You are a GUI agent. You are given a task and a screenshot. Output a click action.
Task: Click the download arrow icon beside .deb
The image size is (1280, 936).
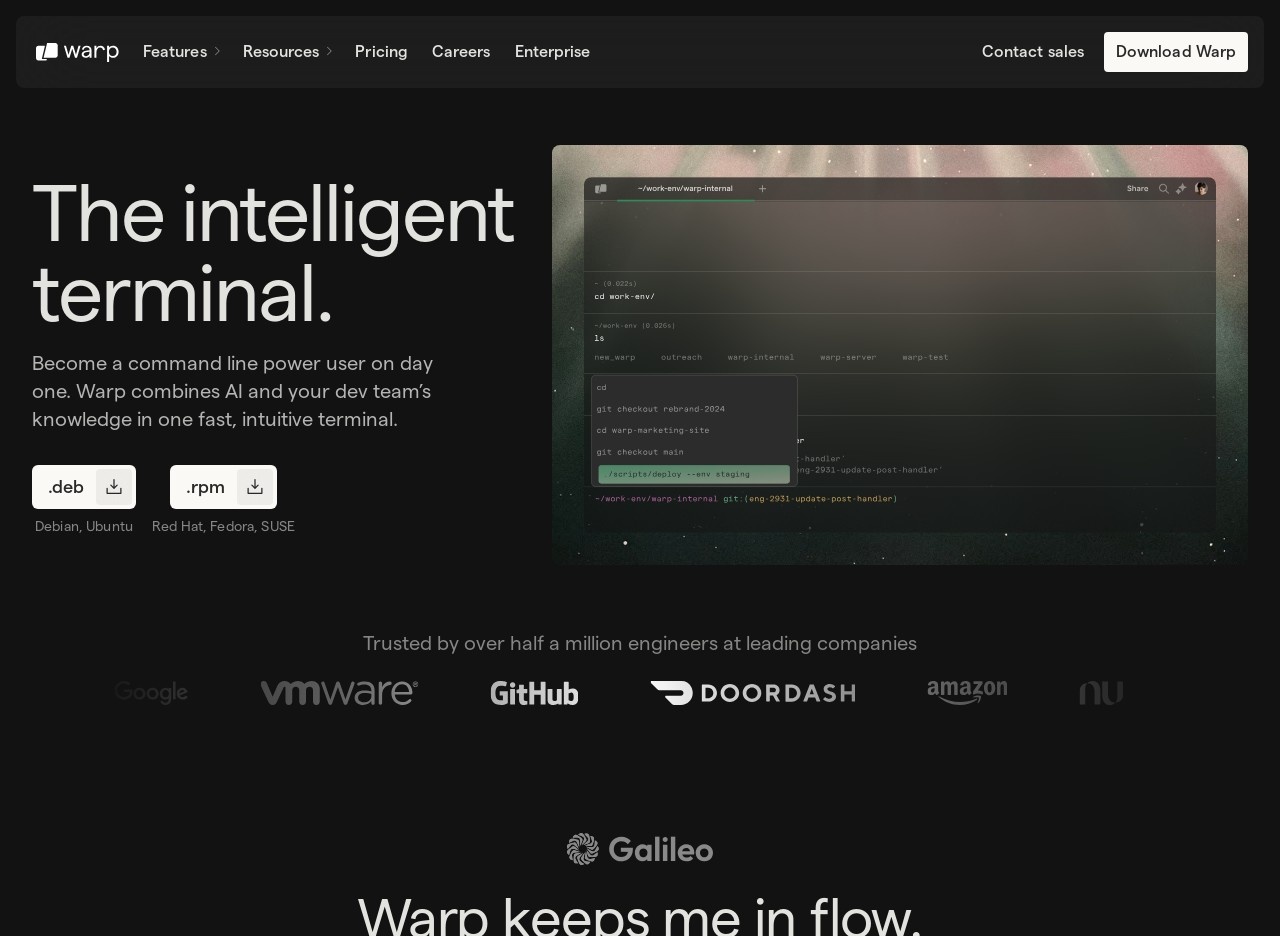coord(114,487)
